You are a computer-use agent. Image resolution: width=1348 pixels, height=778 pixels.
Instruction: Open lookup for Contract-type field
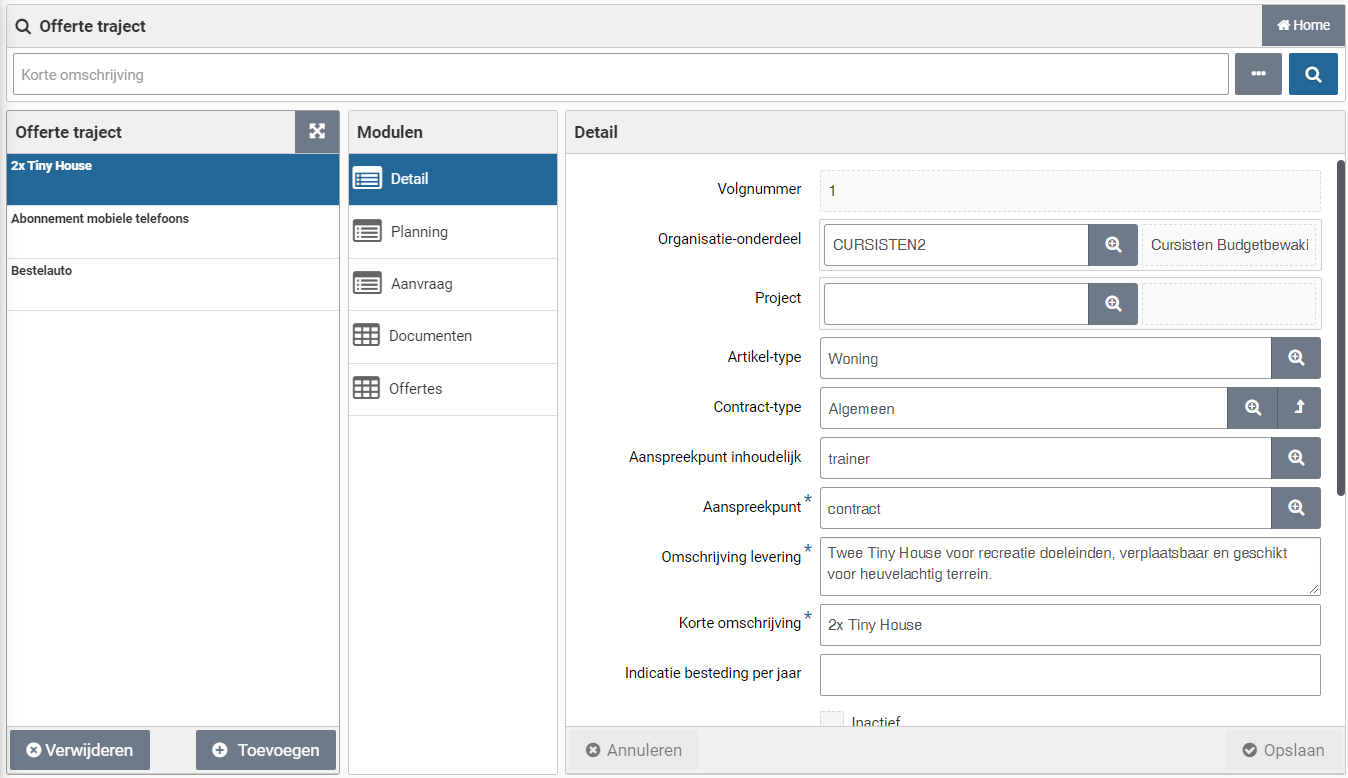pyautogui.click(x=1252, y=408)
